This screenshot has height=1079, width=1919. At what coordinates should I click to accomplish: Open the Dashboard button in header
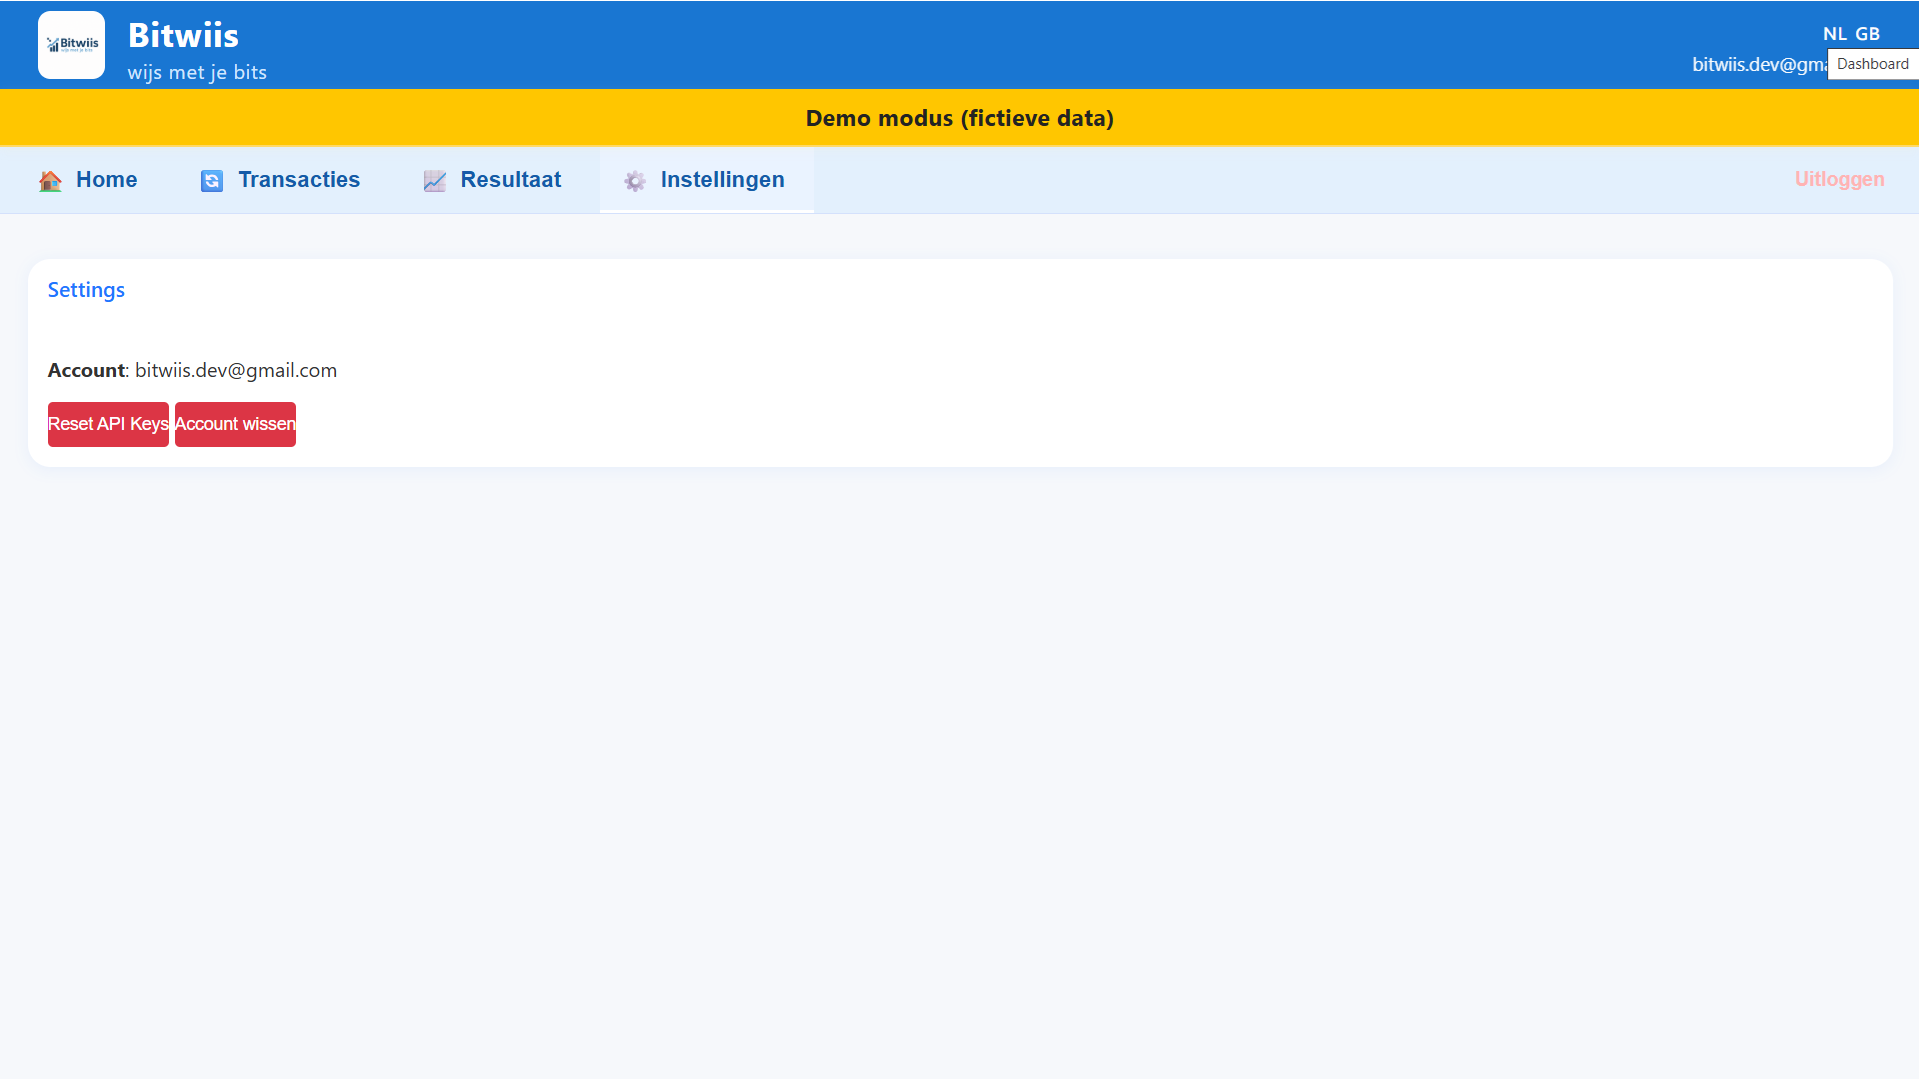click(1872, 64)
